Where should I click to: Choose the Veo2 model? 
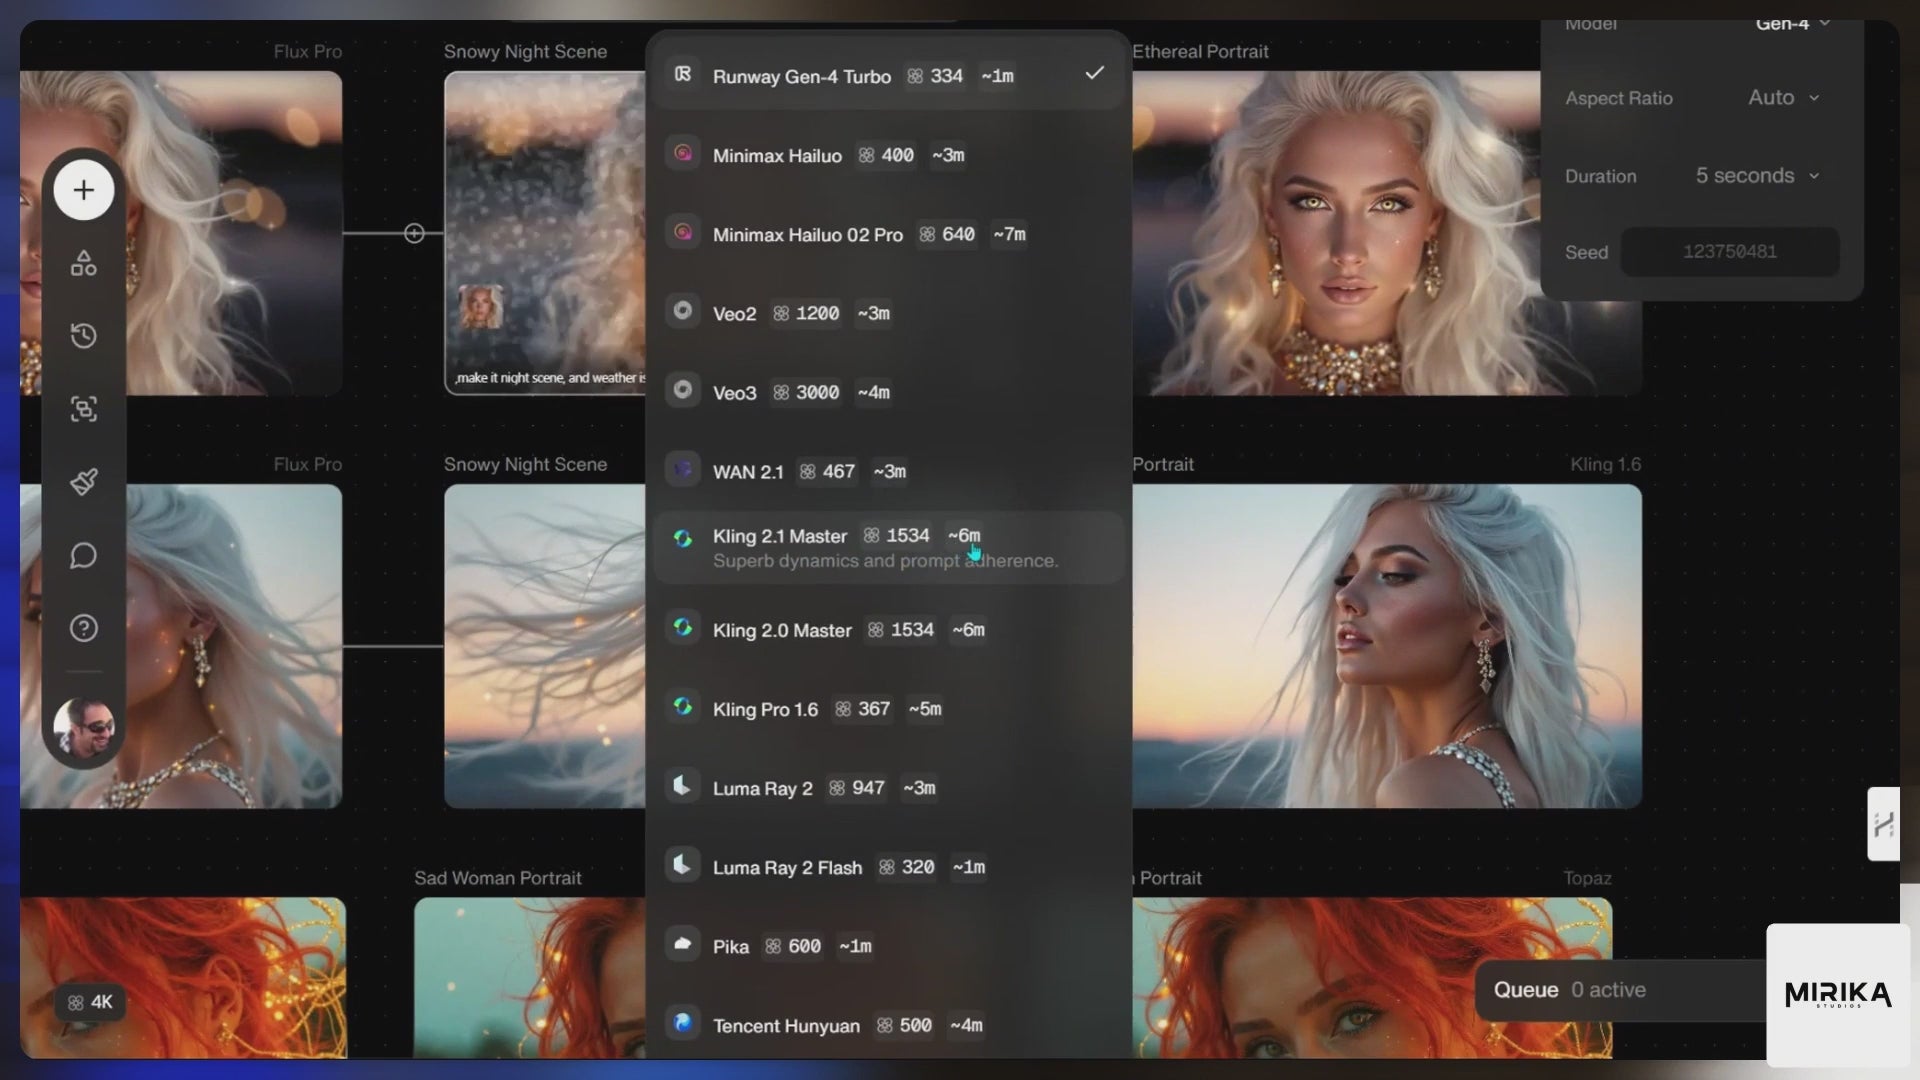pos(888,313)
